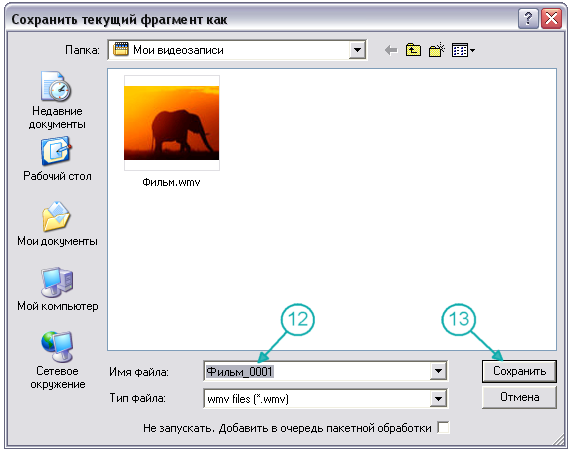Click the folder icon beside Мои видеозаписи
Screen dimensions: 570x450
[x=121, y=49]
